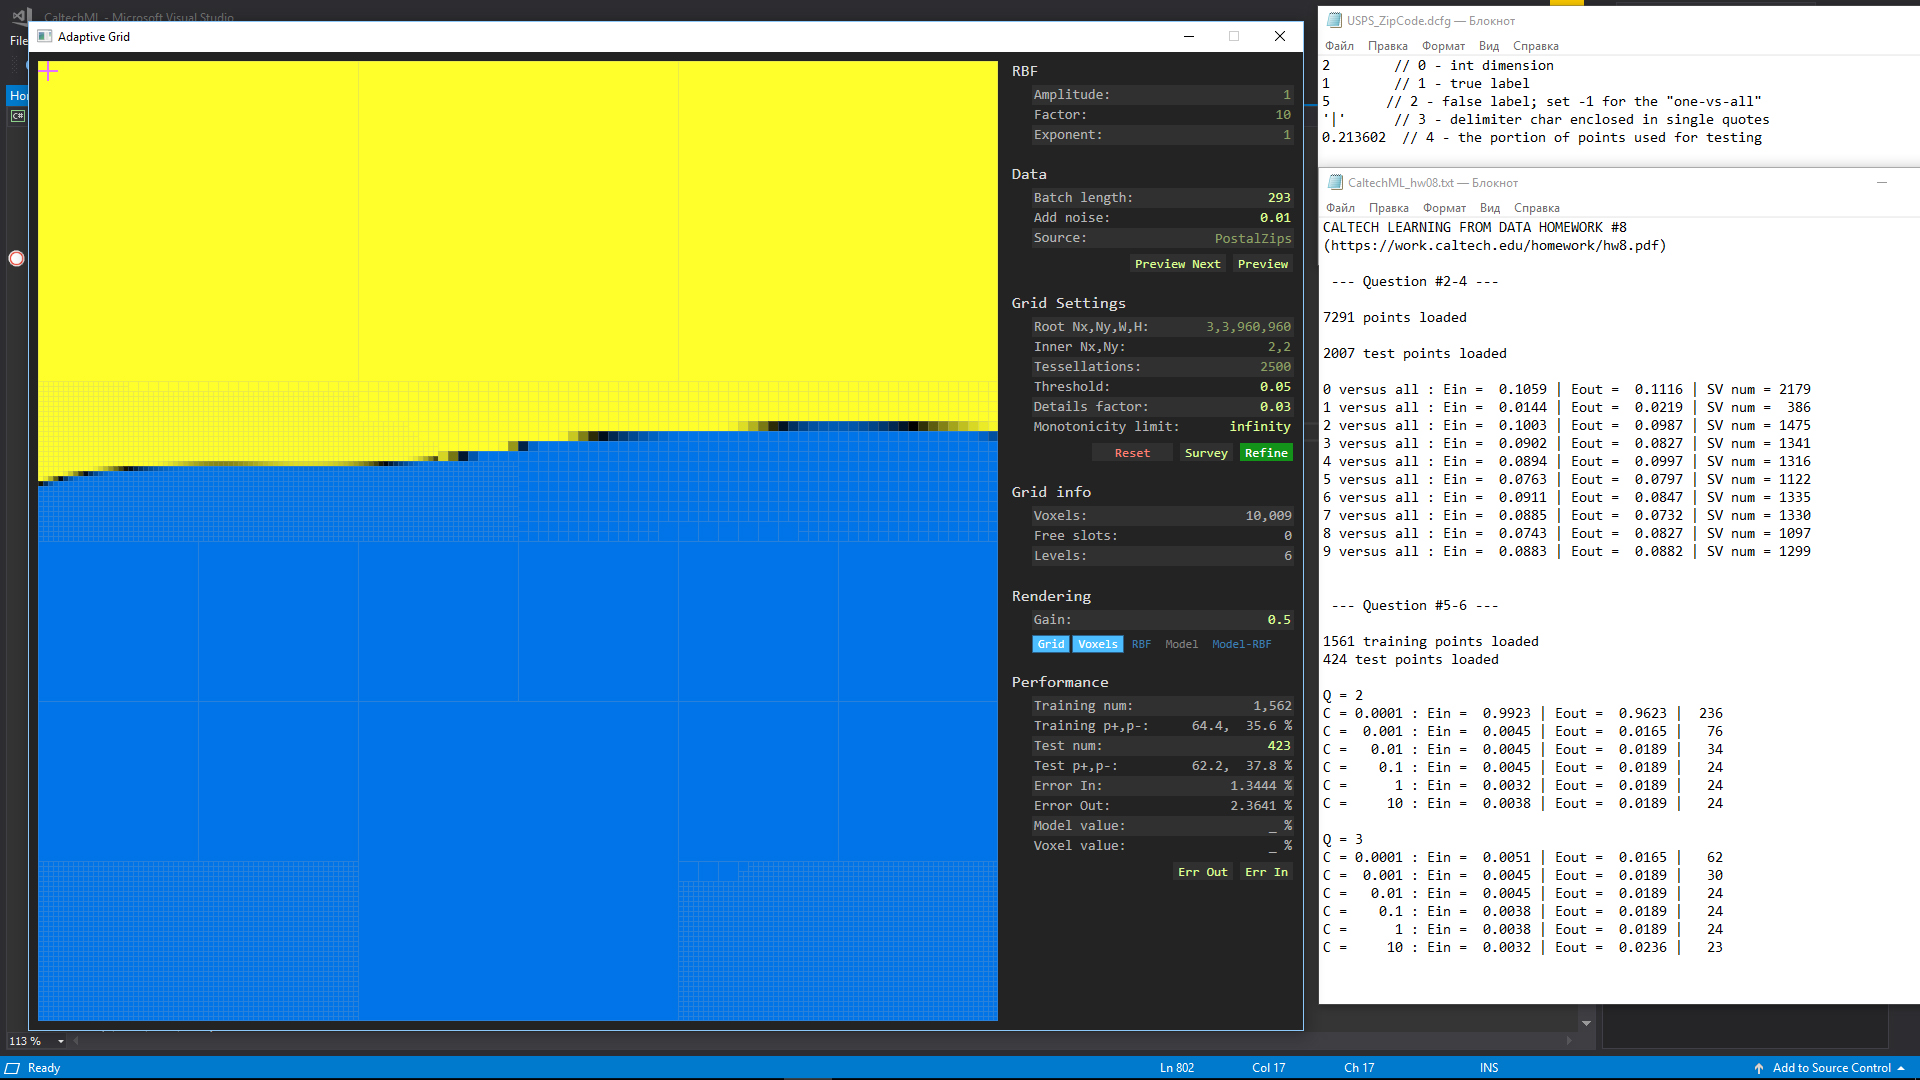Click the Notepad icon of USPS_ZipCode.dcfg
Image resolution: width=1920 pixels, height=1080 pixels.
[x=1334, y=20]
